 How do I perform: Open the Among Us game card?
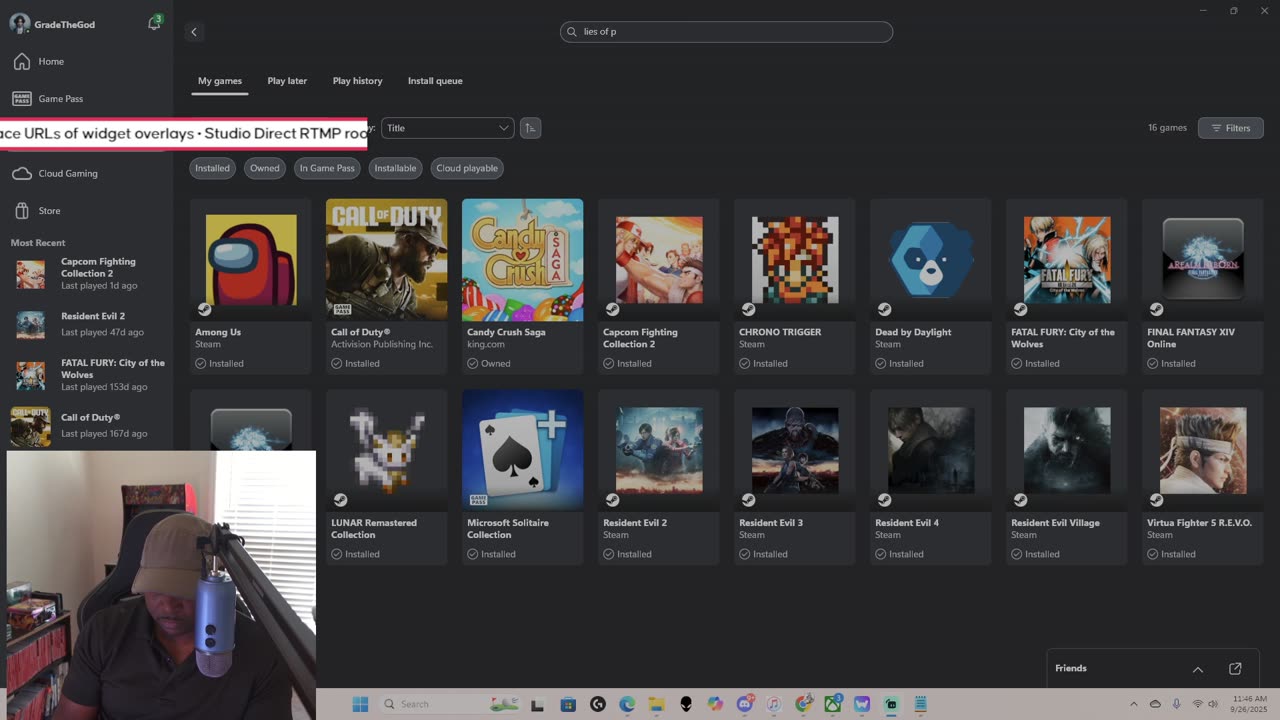click(x=251, y=286)
